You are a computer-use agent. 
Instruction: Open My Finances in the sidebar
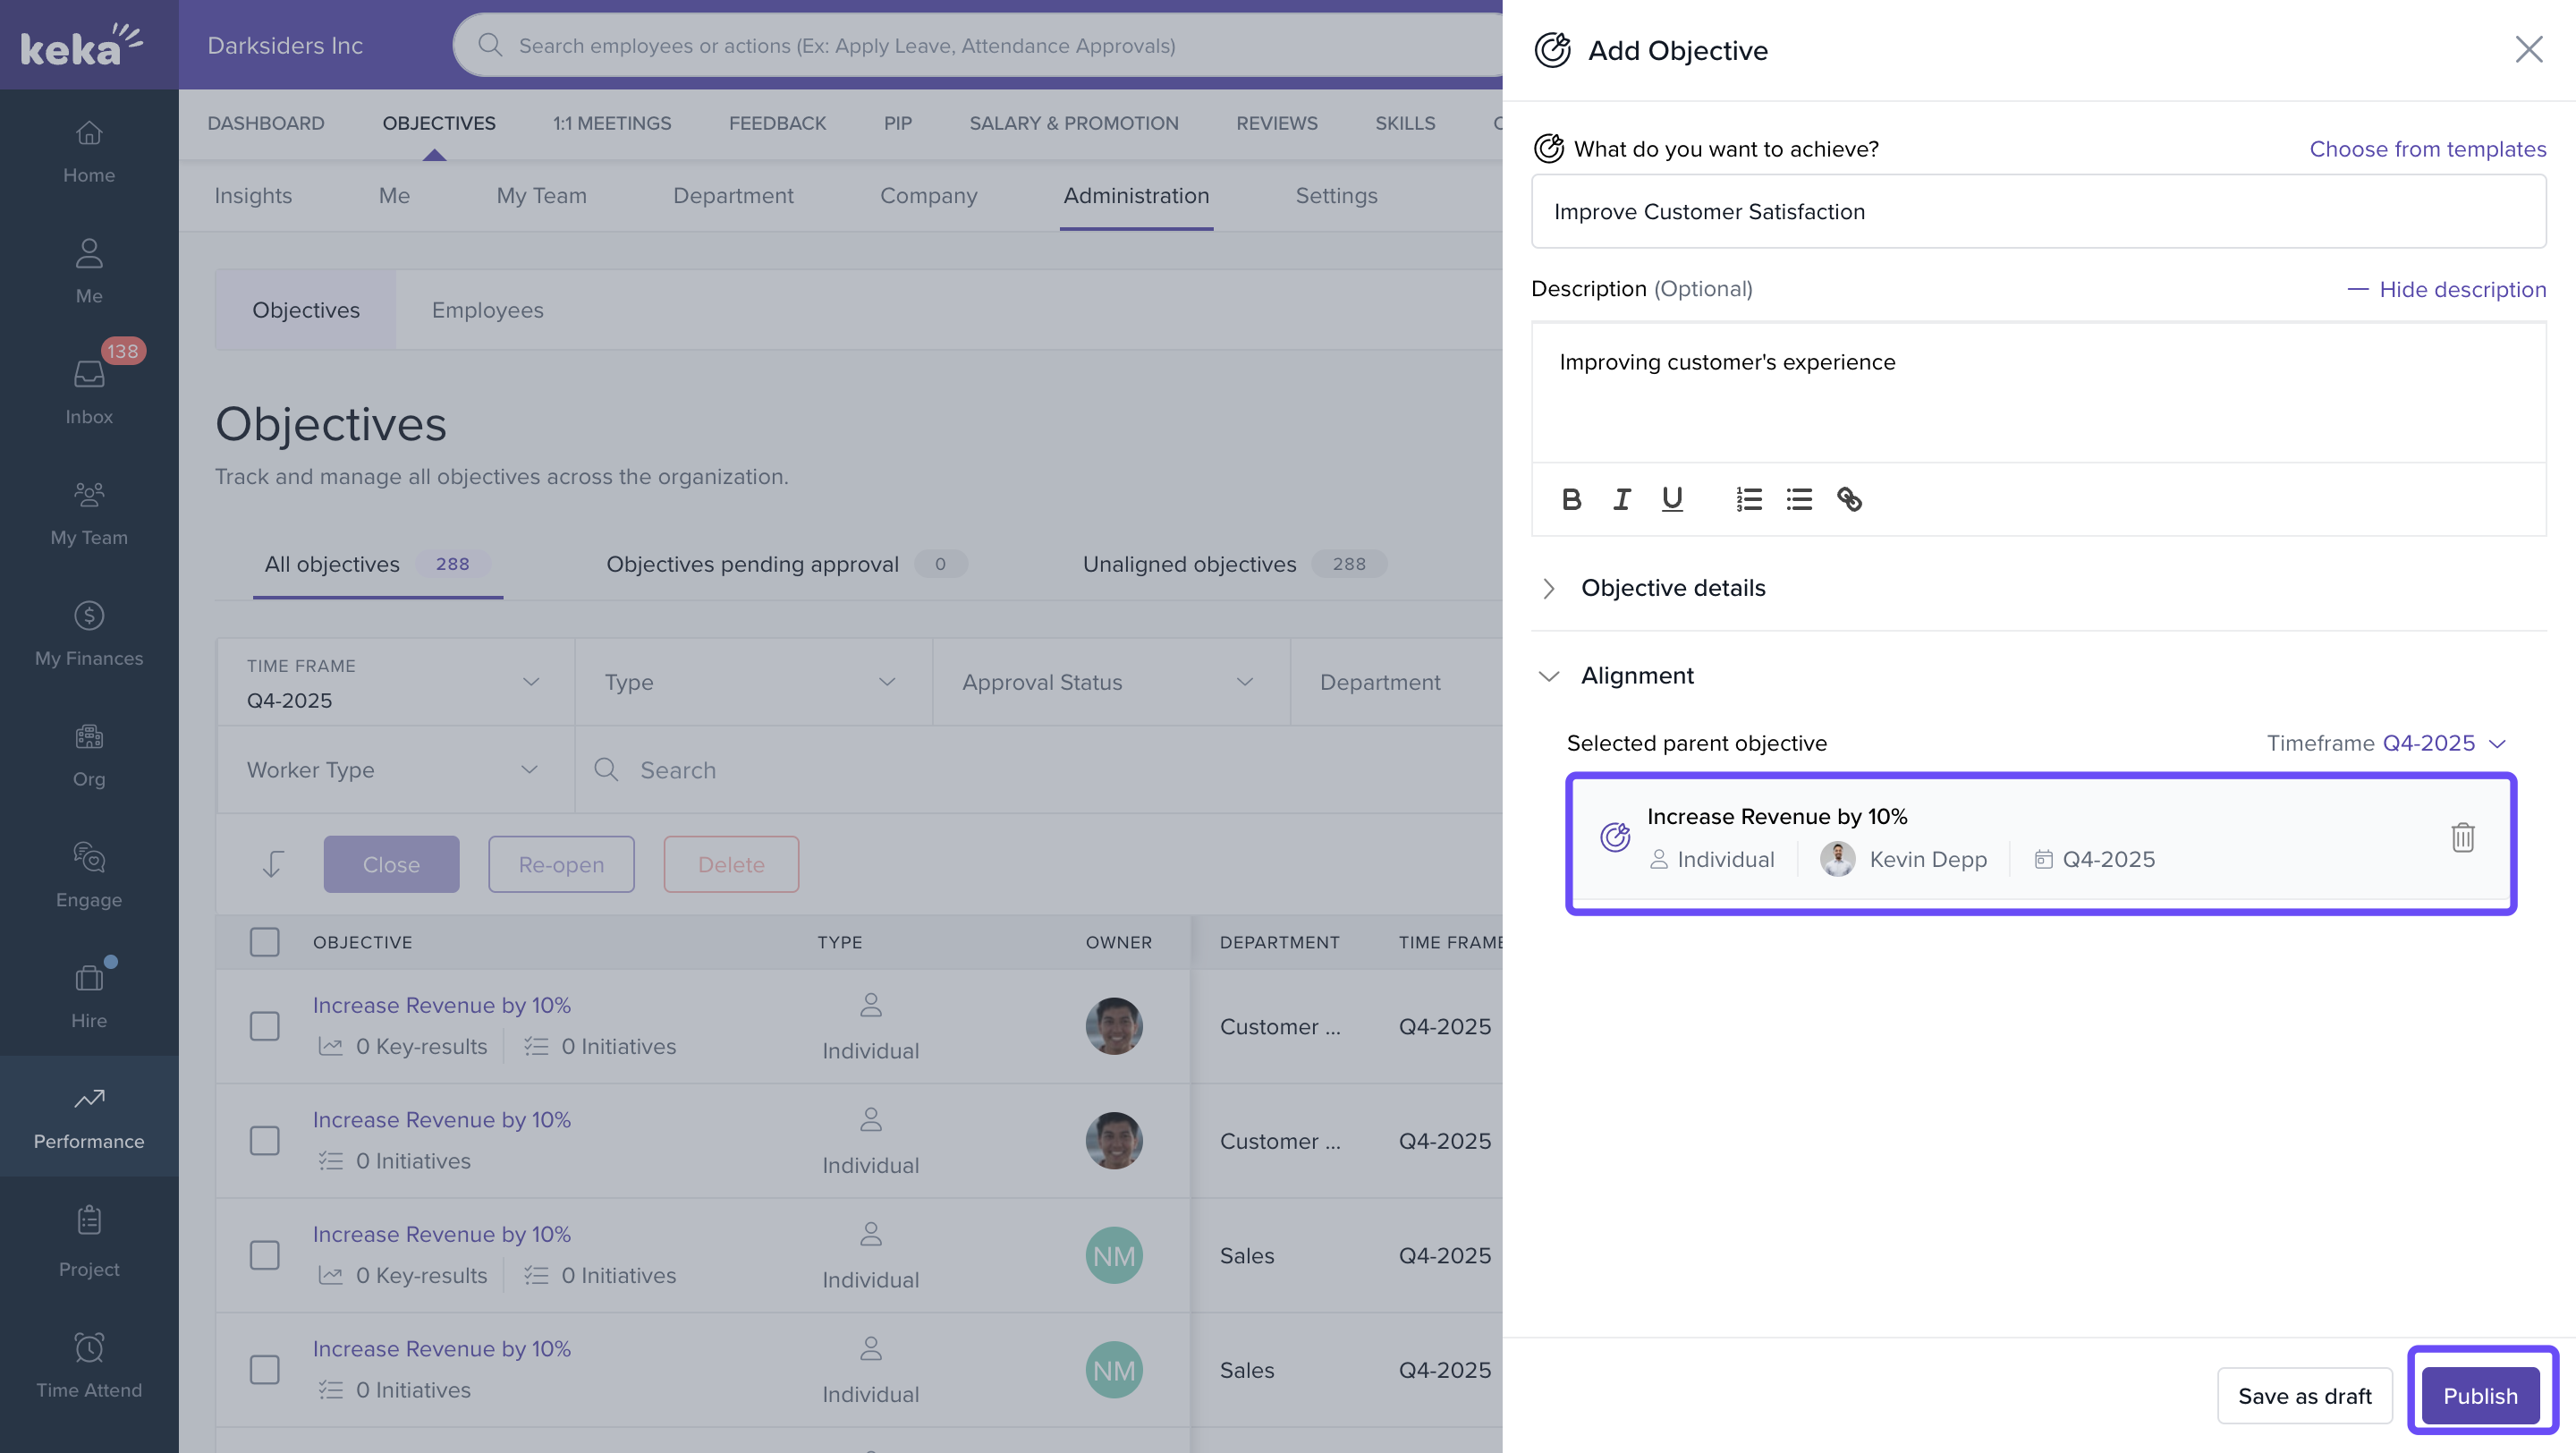[89, 632]
